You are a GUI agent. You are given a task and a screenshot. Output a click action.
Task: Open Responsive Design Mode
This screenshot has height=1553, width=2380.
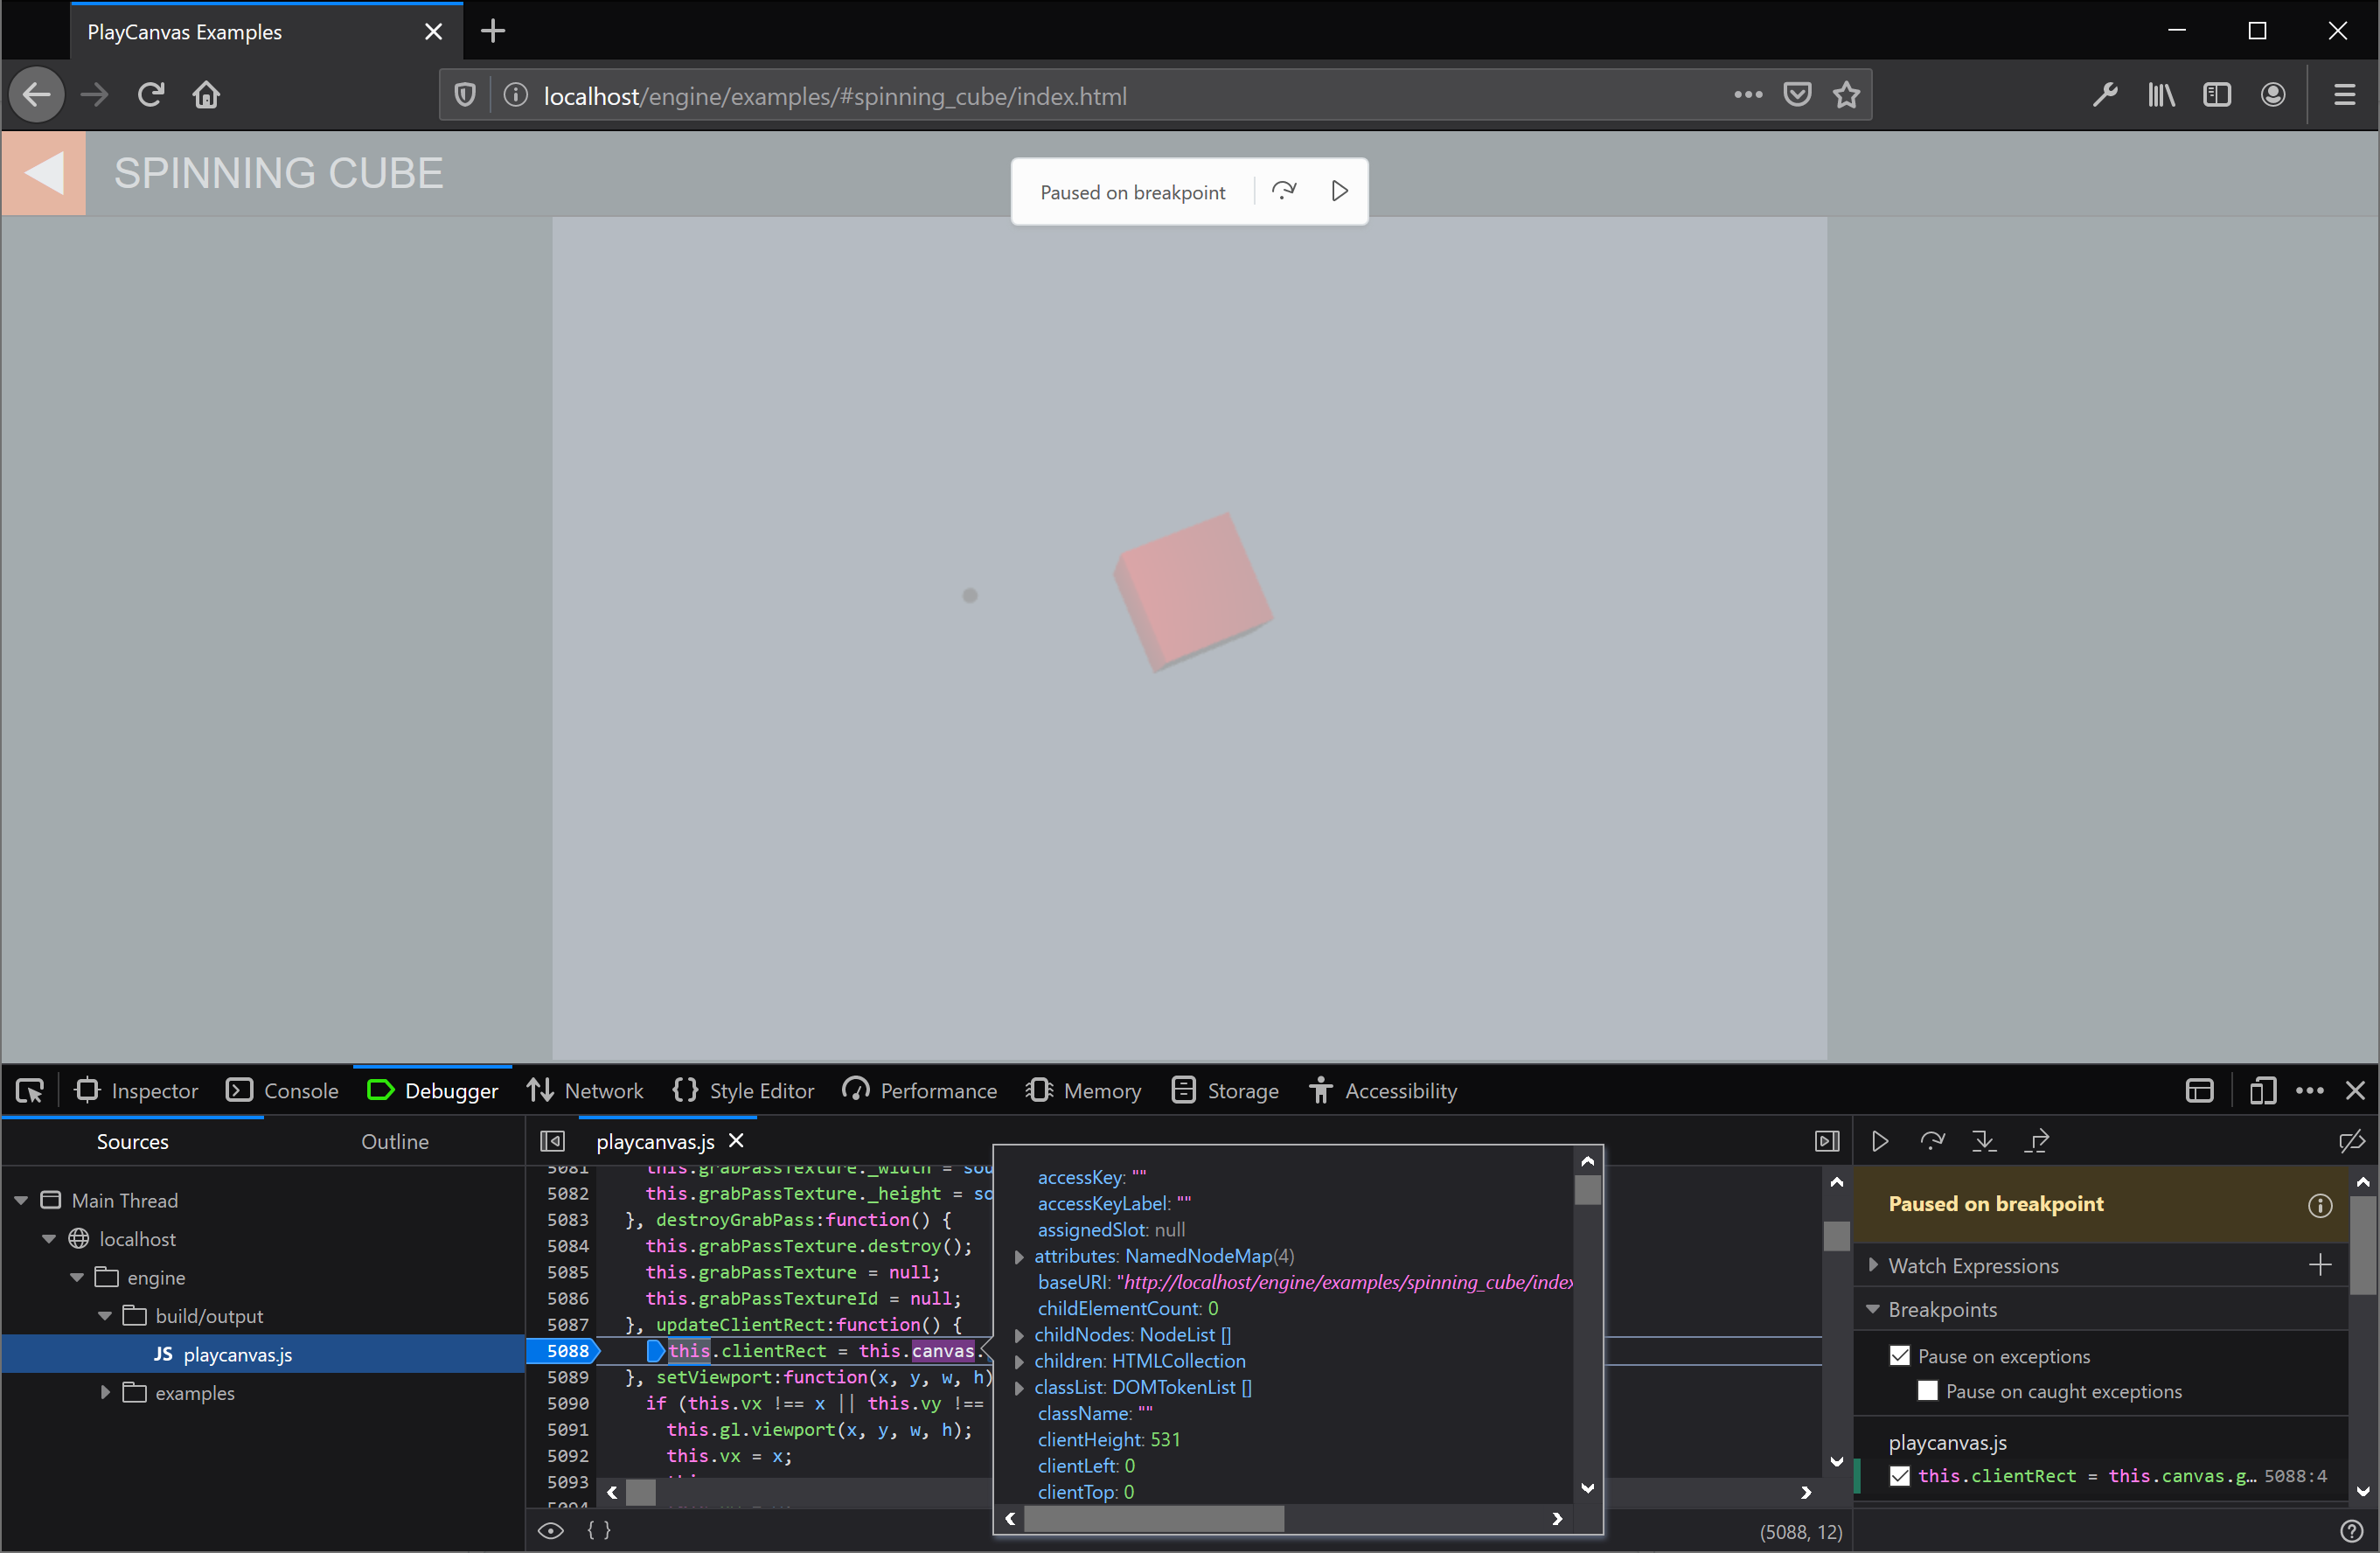[2263, 1090]
